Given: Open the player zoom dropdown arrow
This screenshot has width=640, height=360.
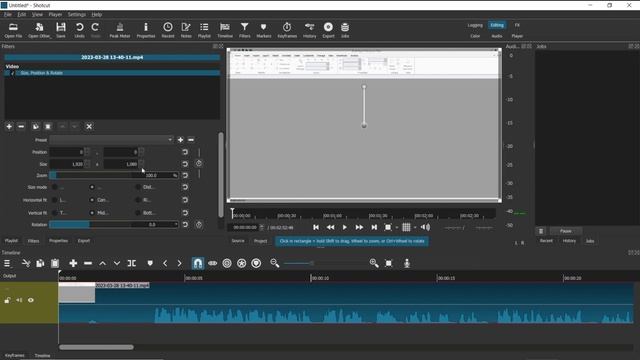Looking at the screenshot, I should coord(397,227).
